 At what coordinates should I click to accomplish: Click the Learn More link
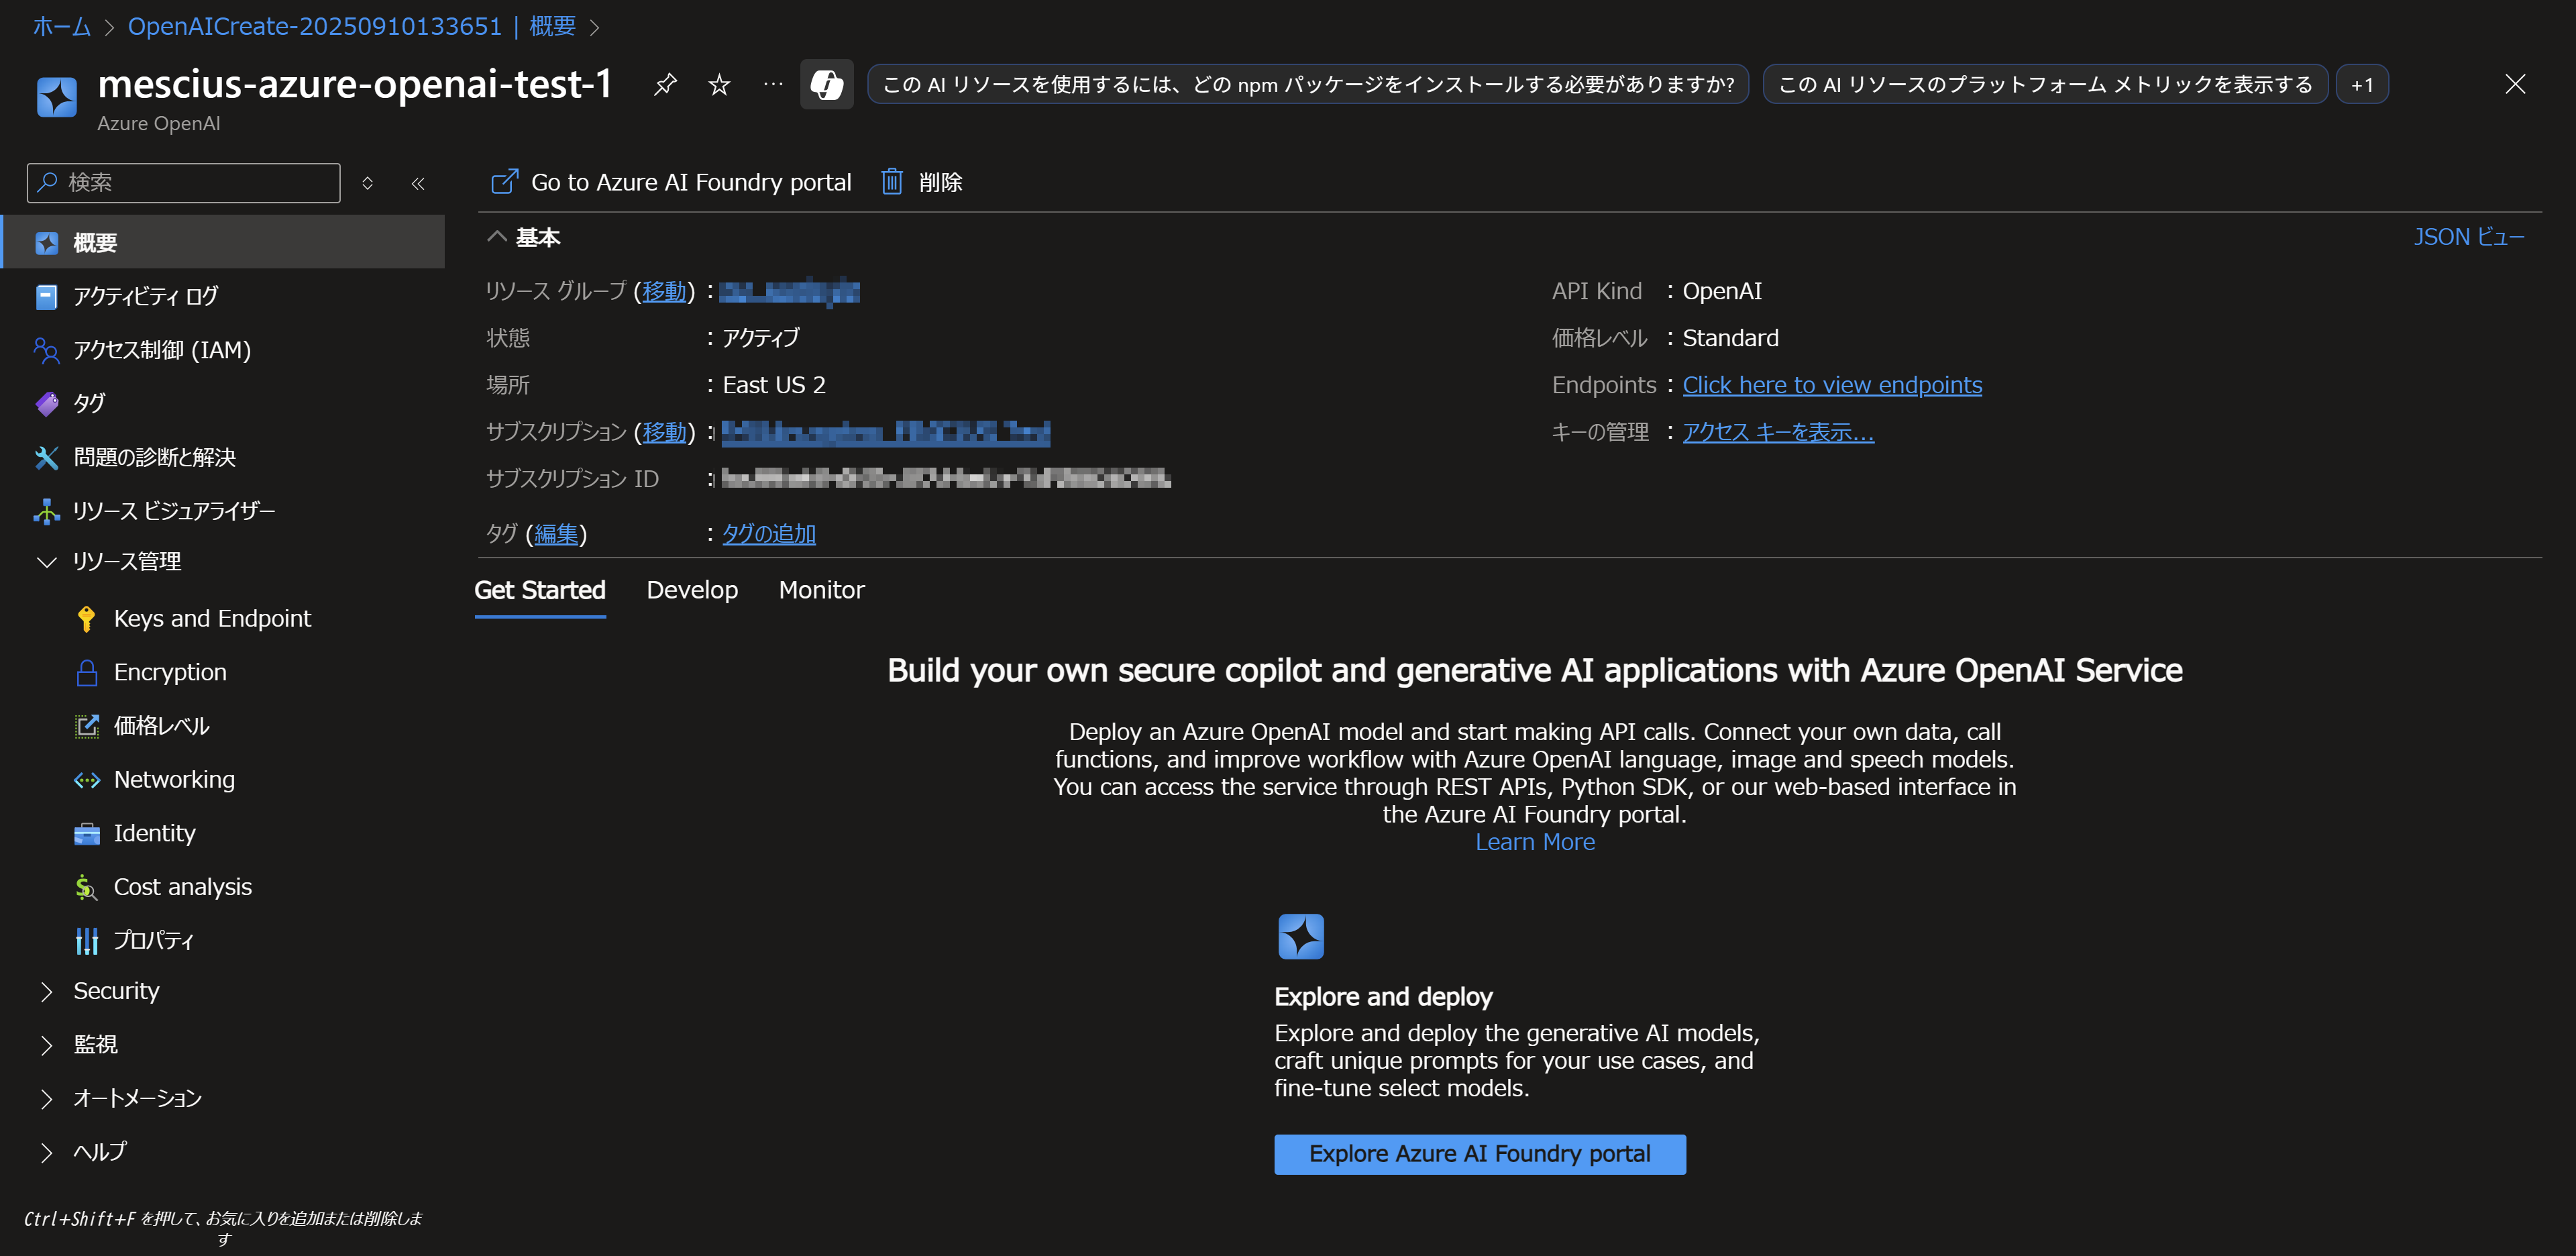1534,842
